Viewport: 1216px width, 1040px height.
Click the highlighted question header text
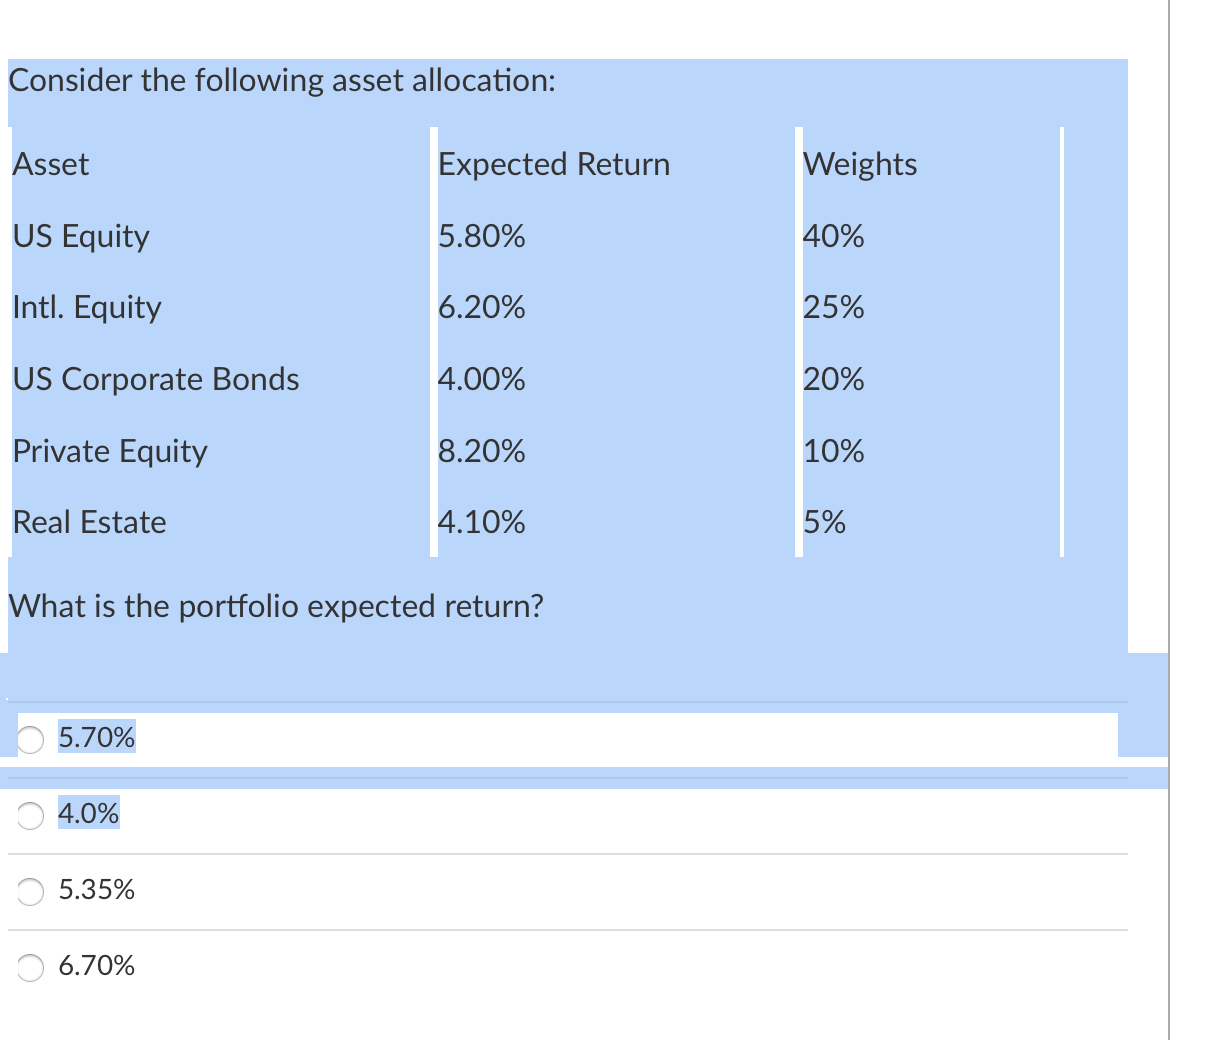[280, 81]
